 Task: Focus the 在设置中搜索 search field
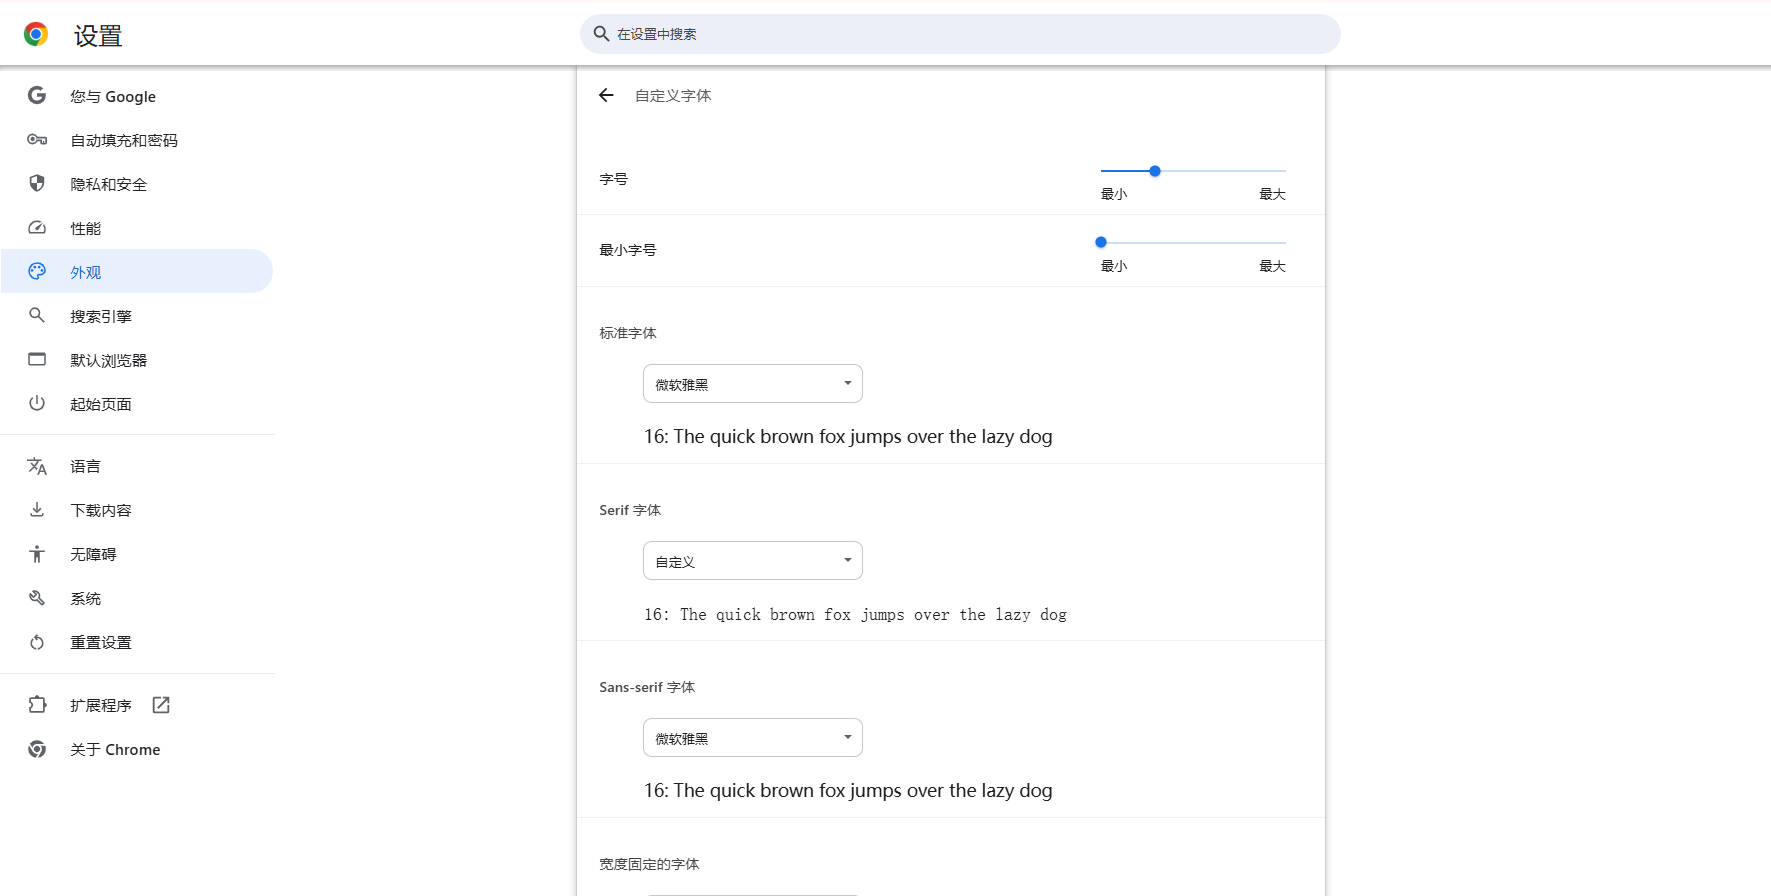[x=960, y=34]
